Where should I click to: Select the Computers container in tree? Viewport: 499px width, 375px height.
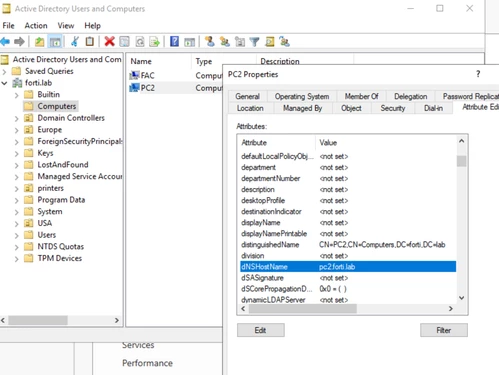tap(57, 106)
